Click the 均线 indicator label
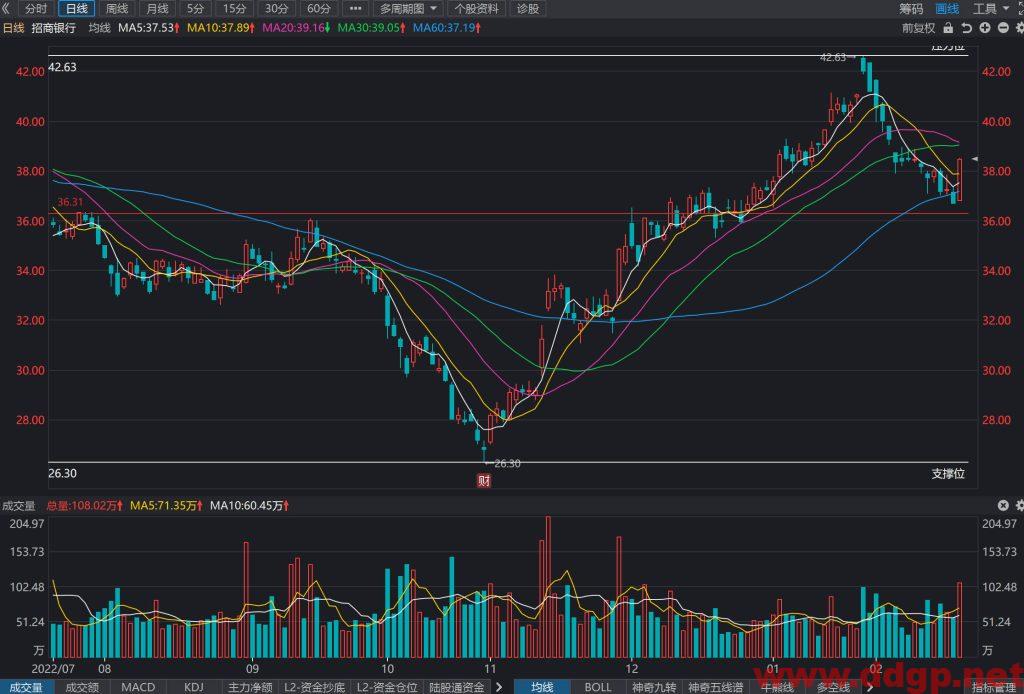Image resolution: width=1024 pixels, height=694 pixels. click(99, 28)
